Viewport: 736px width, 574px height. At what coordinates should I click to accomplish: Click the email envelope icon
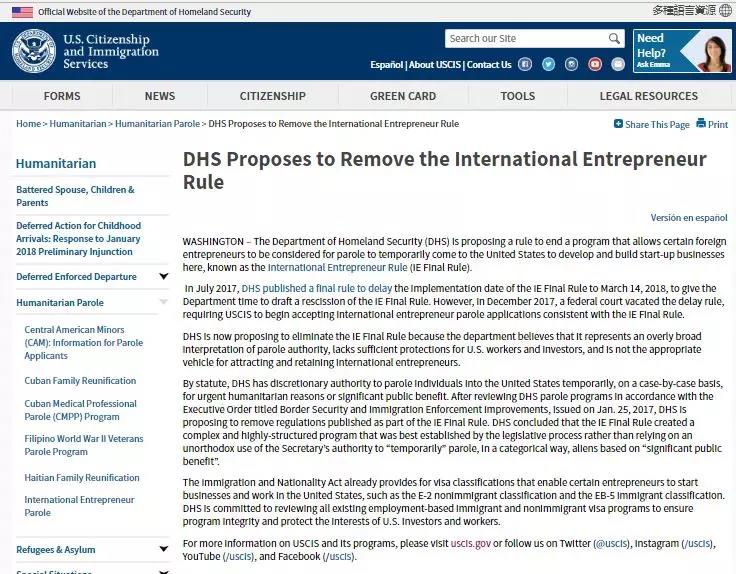(x=618, y=64)
